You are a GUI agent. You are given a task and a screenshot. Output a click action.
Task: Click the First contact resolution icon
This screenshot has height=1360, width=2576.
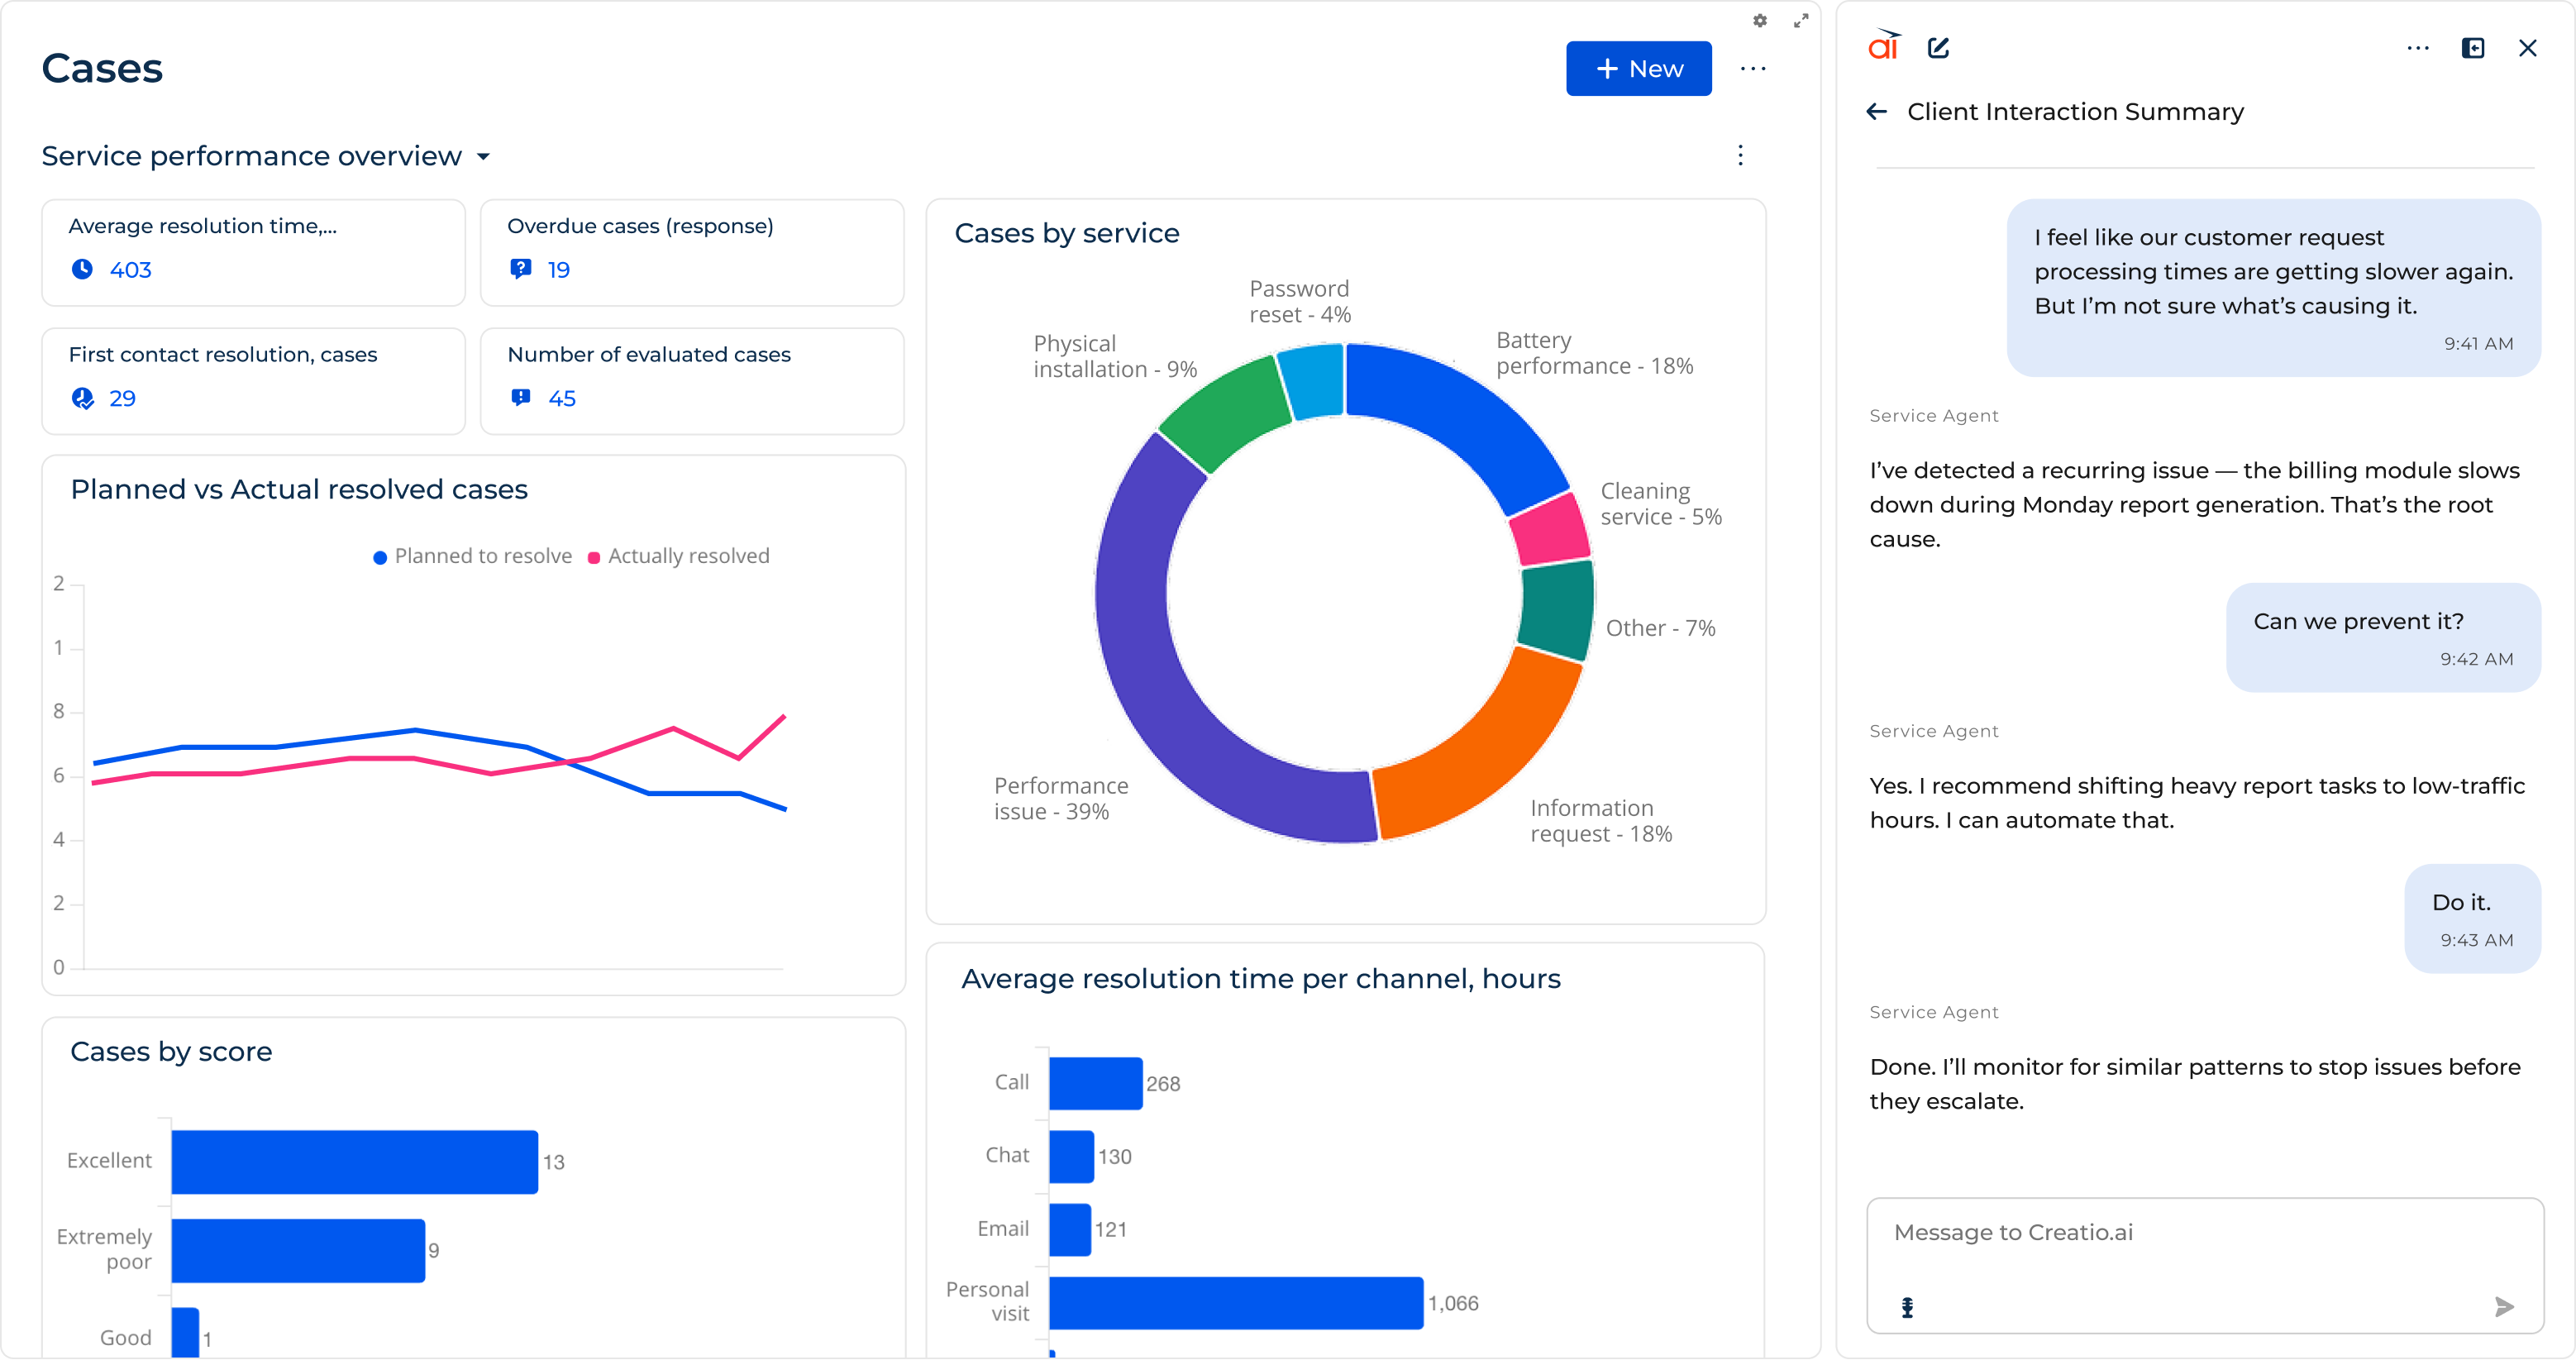82,398
